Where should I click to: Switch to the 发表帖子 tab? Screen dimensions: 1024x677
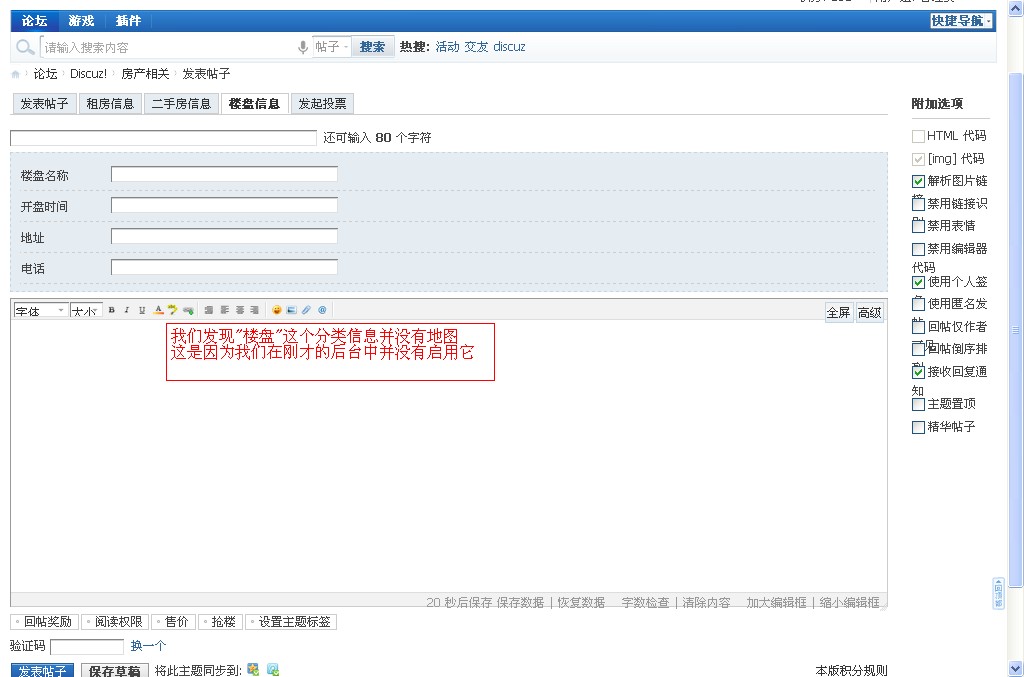(x=44, y=104)
